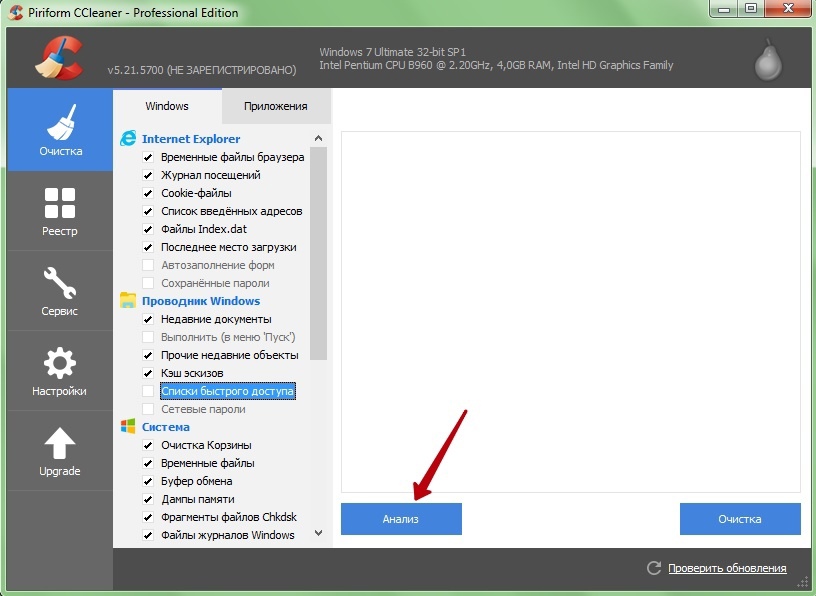Click the Piriform pear logo icon

click(767, 59)
